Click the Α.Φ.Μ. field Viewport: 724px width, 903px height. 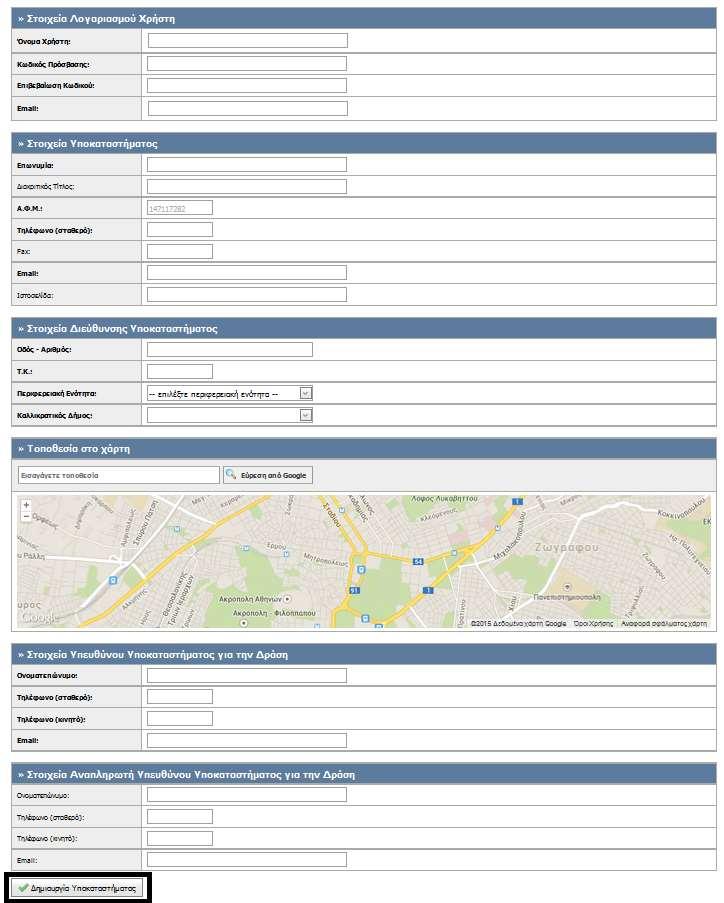pos(180,208)
